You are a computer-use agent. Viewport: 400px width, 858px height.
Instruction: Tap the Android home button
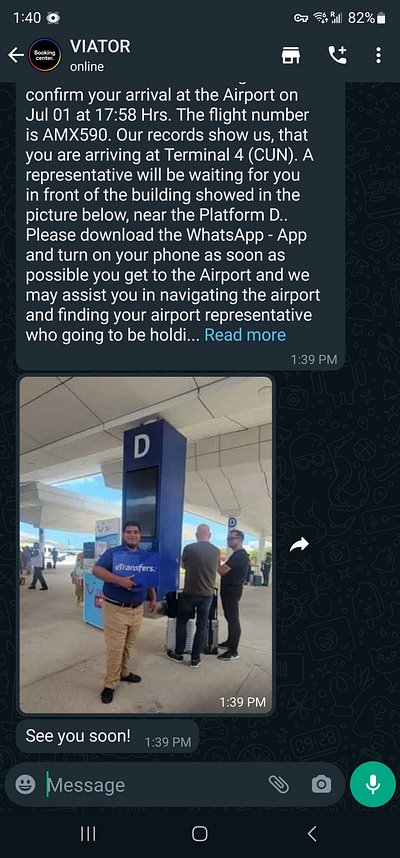[x=200, y=833]
